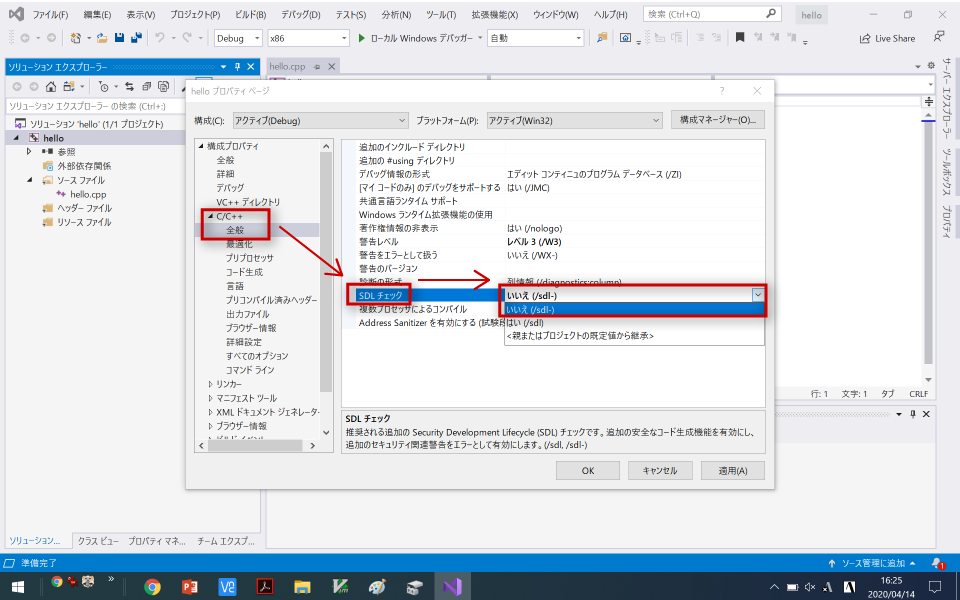Open Google Chrome from the taskbar
Screen dimensions: 960x600
point(152,587)
